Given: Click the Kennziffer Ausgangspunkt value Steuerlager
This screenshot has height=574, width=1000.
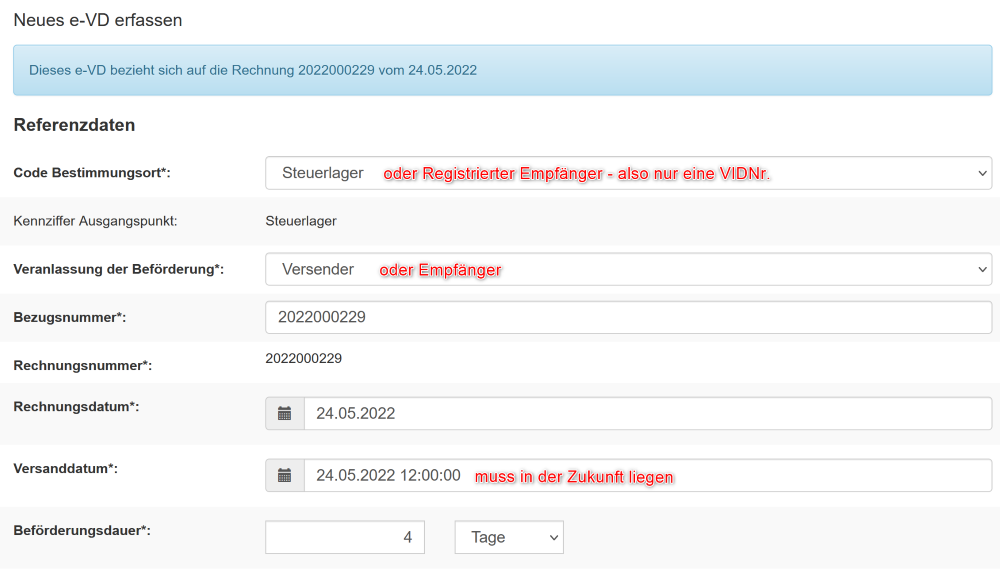Looking at the screenshot, I should coord(300,221).
